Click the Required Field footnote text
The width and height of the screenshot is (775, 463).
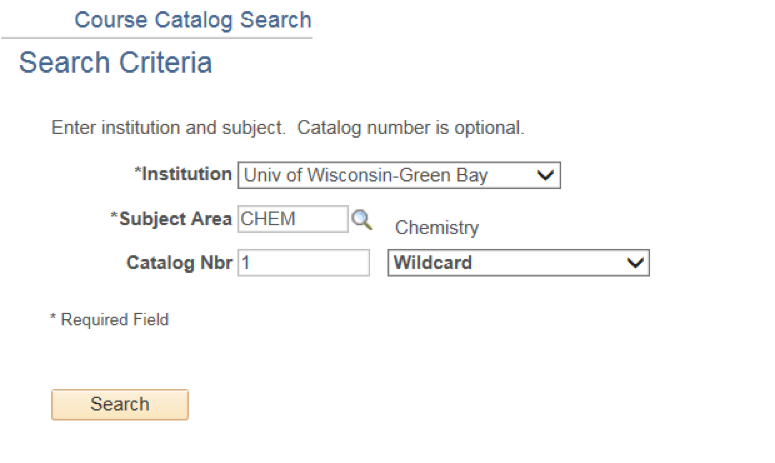[x=114, y=320]
